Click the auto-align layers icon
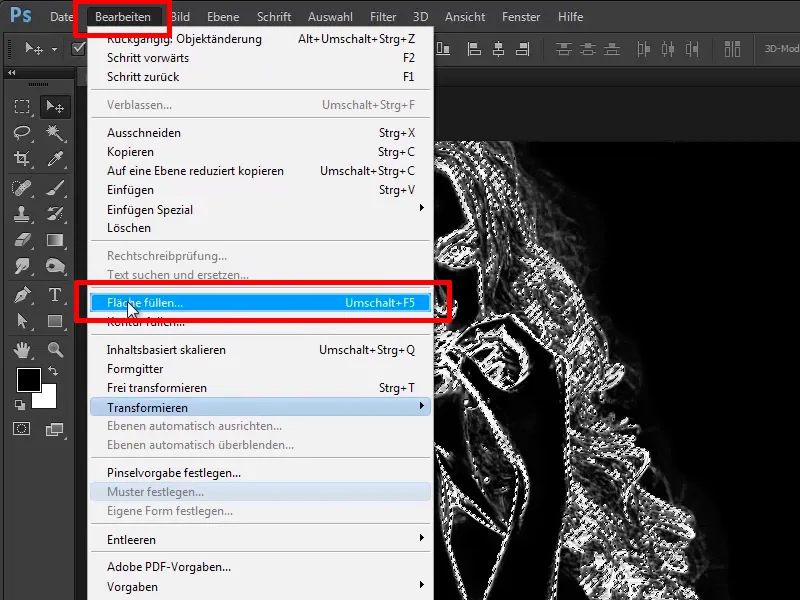The height and width of the screenshot is (600, 800). [732, 49]
